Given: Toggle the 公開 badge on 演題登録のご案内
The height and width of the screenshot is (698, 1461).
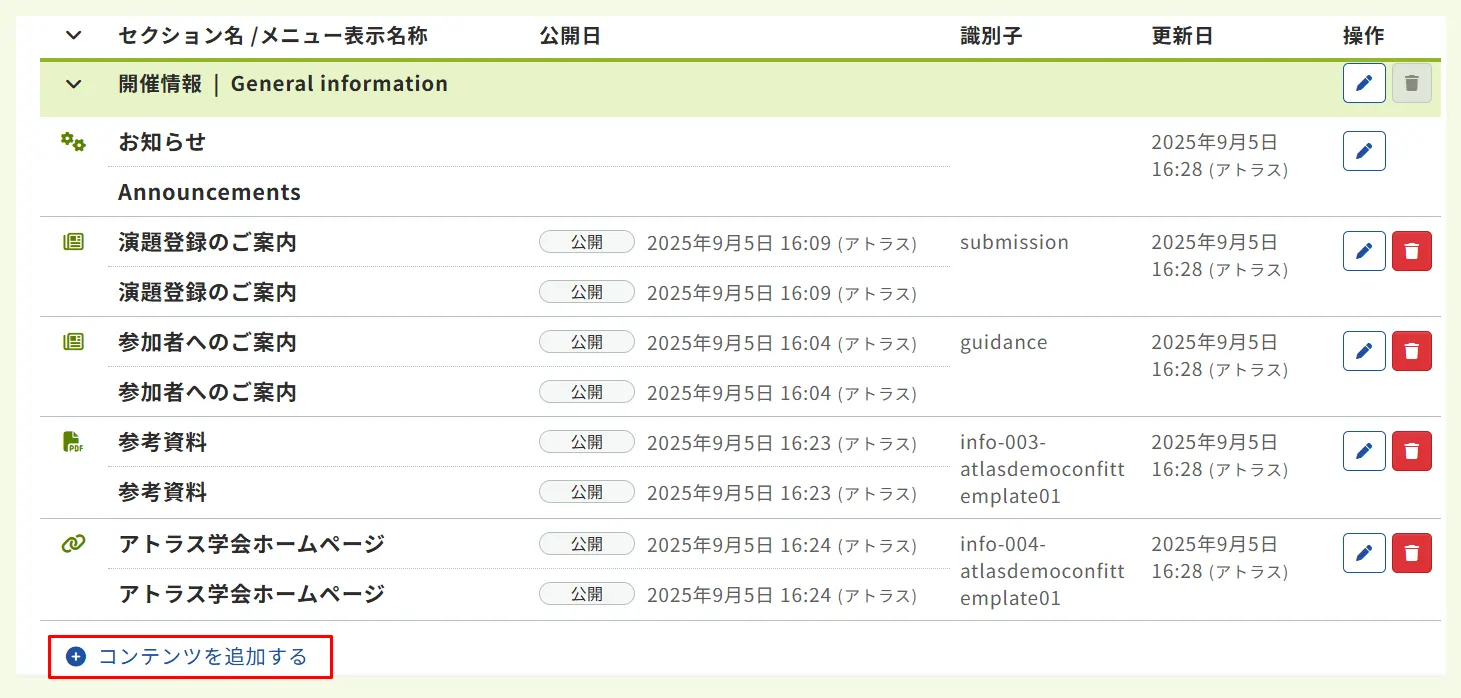Looking at the screenshot, I should point(586,241).
